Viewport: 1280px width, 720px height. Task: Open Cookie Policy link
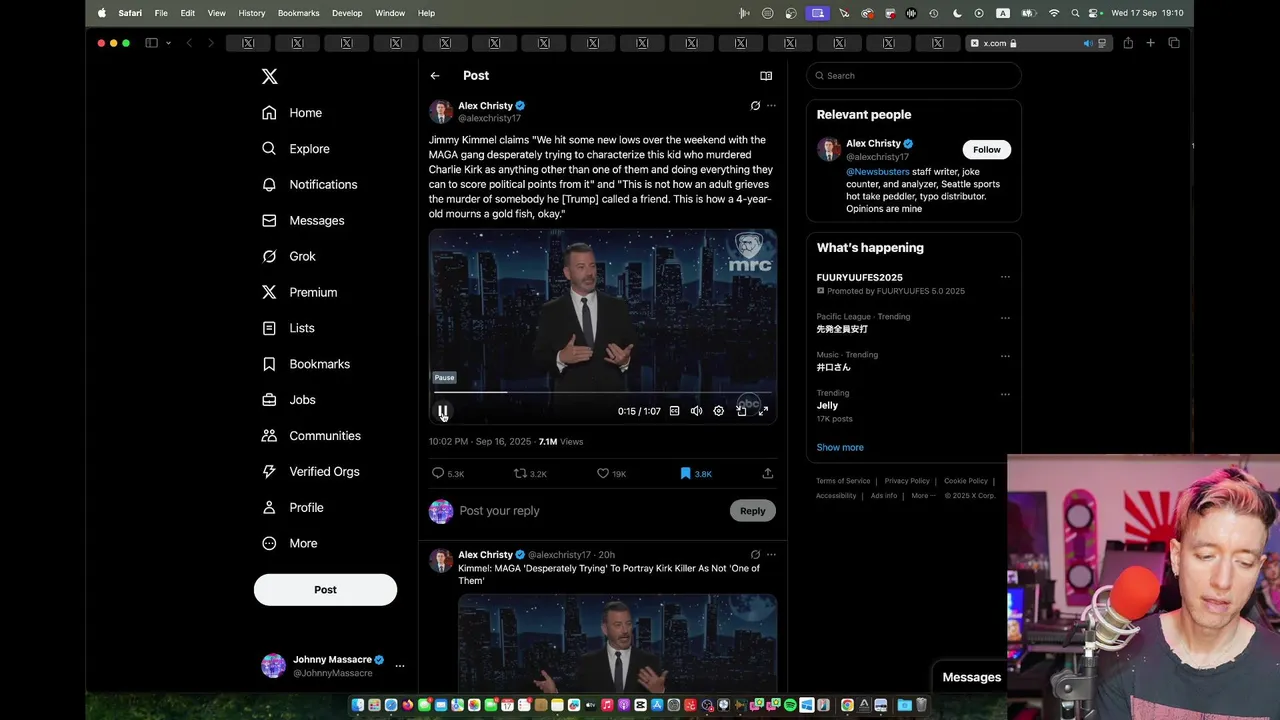967,481
